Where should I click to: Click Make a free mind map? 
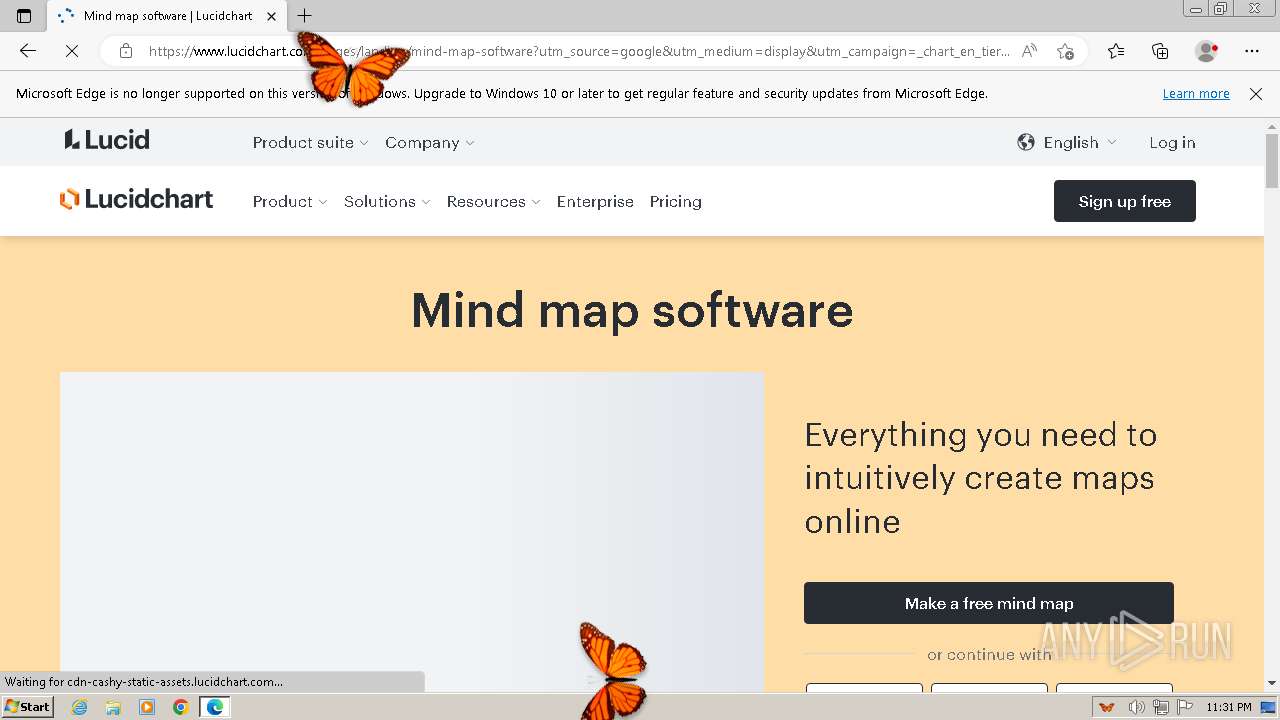pyautogui.click(x=989, y=603)
